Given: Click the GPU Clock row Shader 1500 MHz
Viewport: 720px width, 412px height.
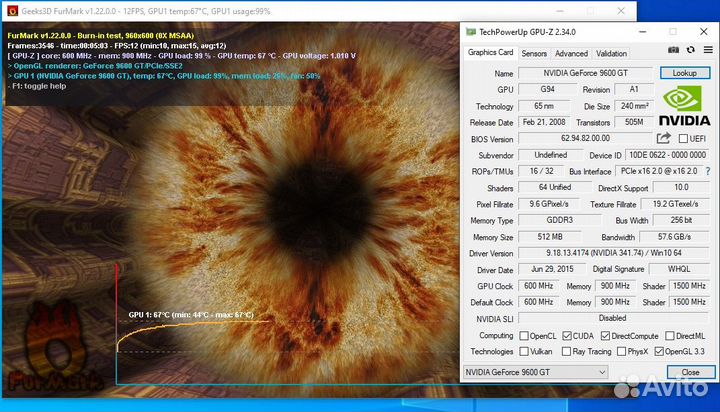Looking at the screenshot, I should coord(689,286).
